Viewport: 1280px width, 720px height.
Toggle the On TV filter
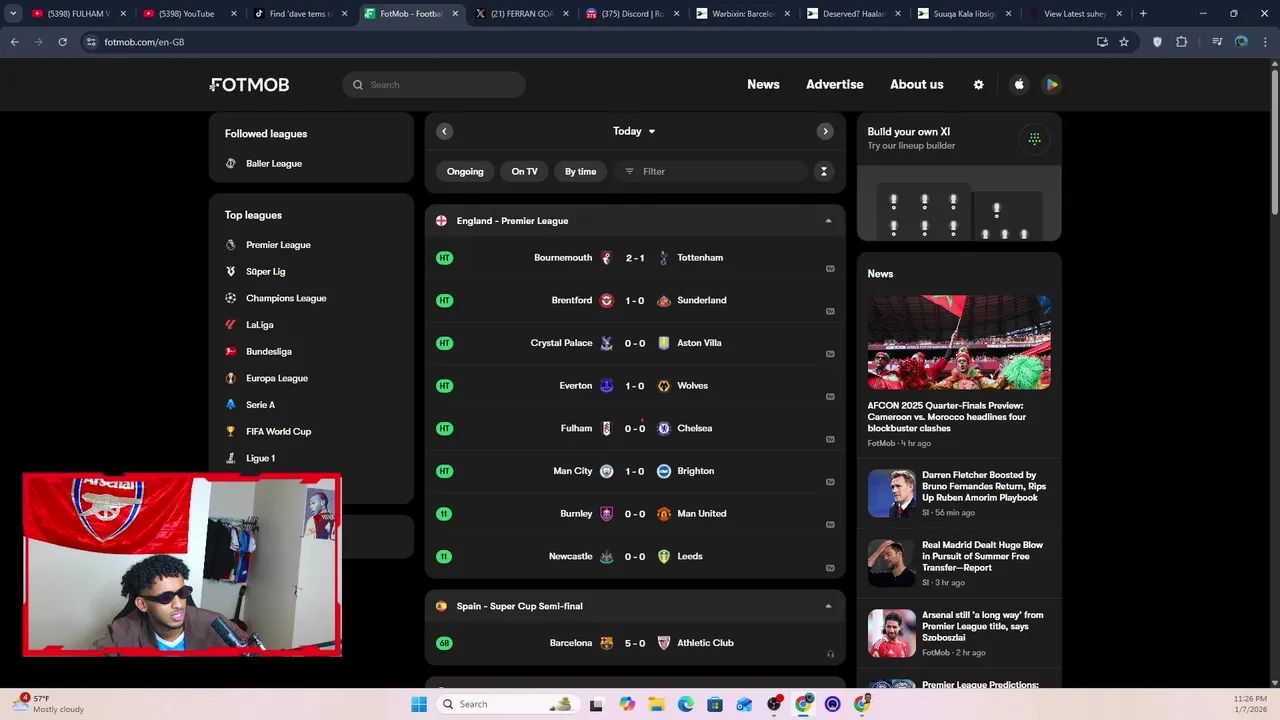coord(524,172)
